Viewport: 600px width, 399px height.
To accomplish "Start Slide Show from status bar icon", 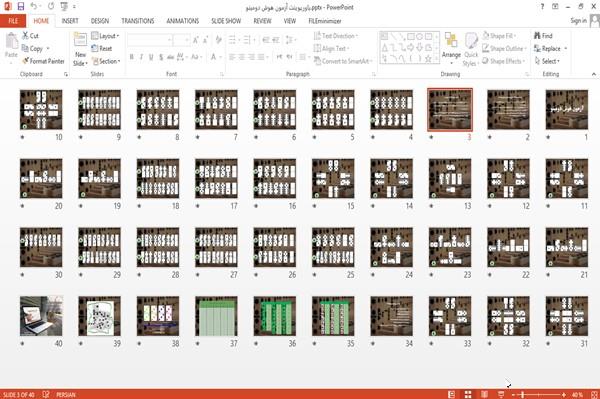I will pos(501,394).
